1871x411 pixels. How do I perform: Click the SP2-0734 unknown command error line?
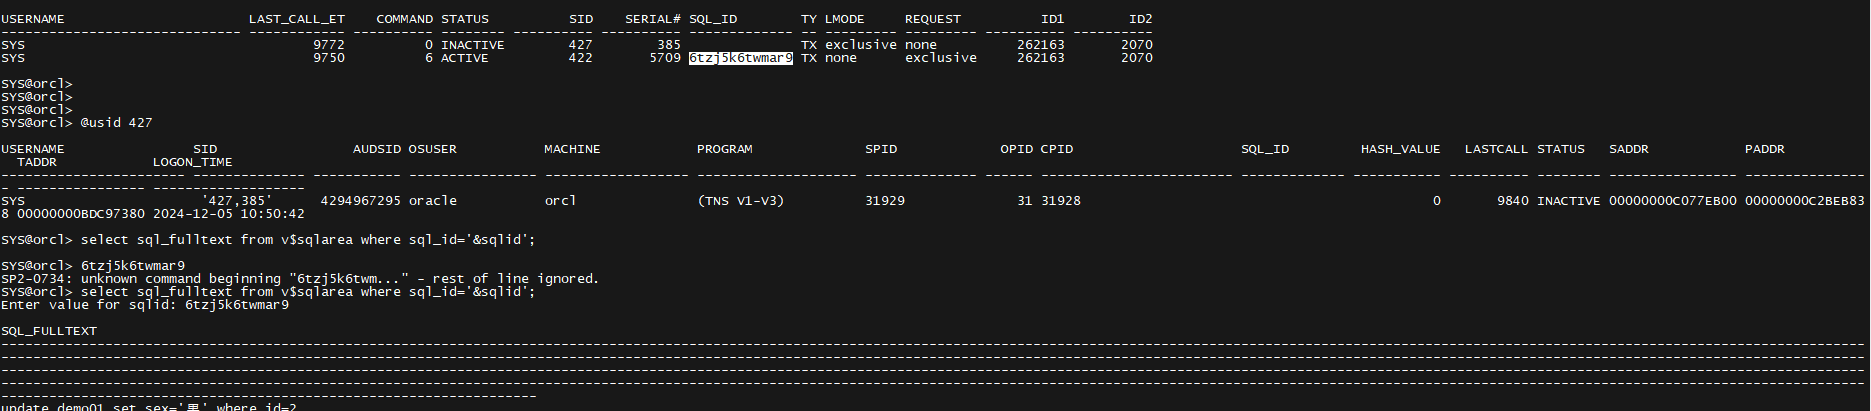pyautogui.click(x=300, y=279)
